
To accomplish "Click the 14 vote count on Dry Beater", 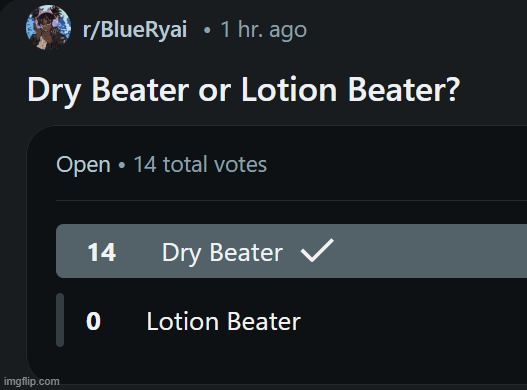I will 102,252.
